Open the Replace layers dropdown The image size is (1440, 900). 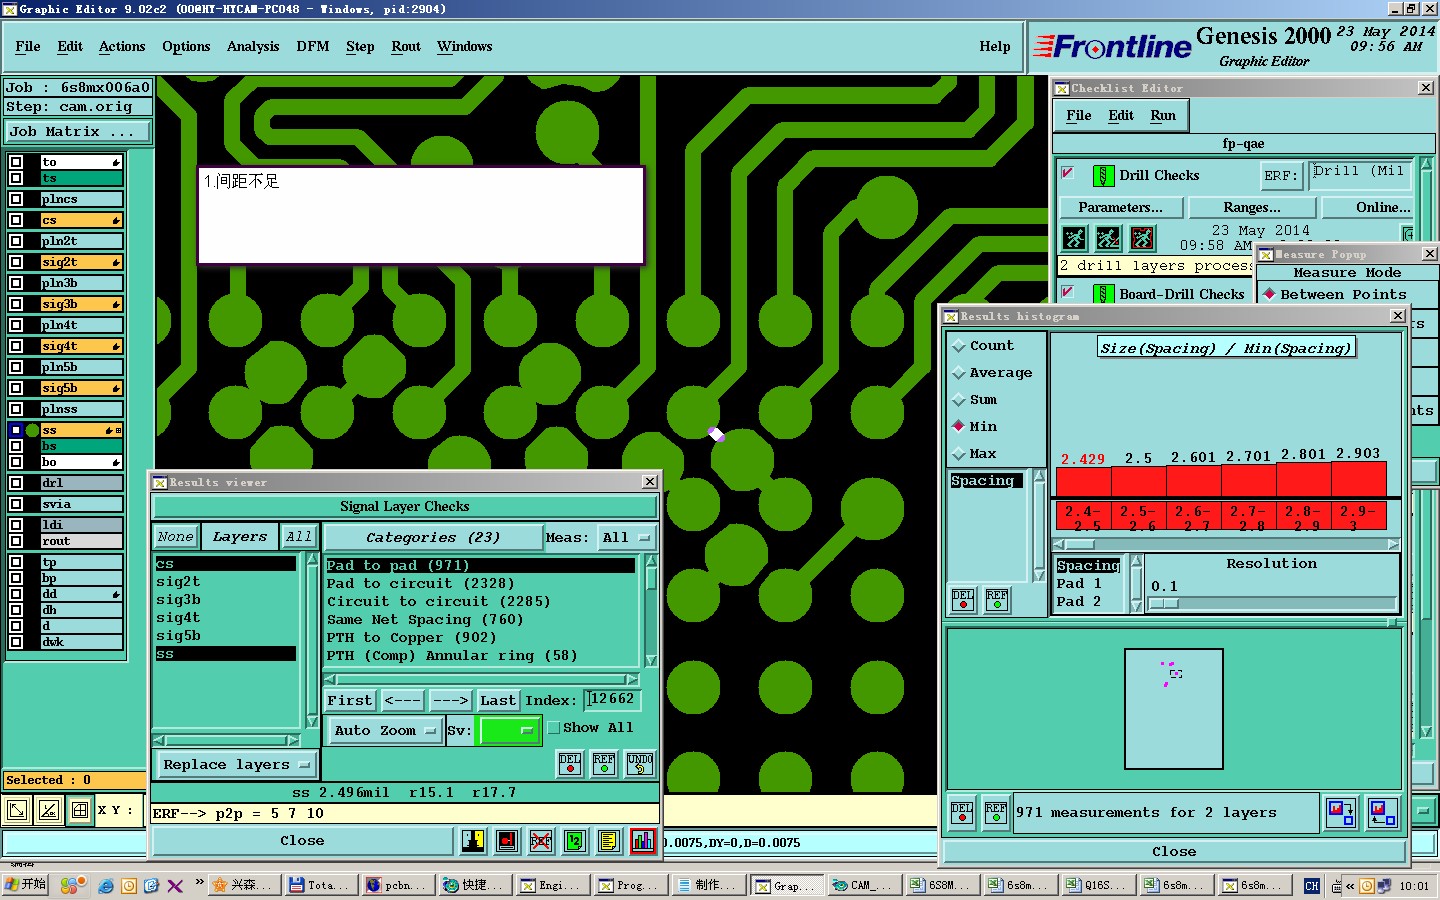tap(236, 765)
